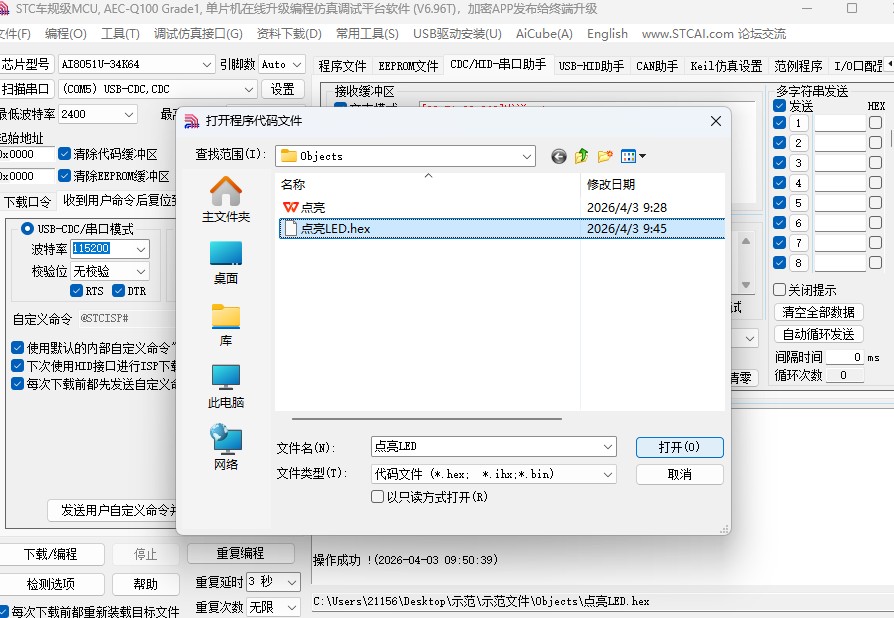Click the 打开 button to open the file
This screenshot has width=894, height=618.
(679, 446)
